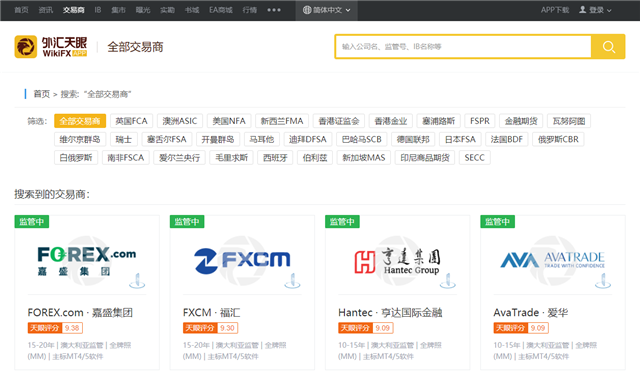The width and height of the screenshot is (640, 376).
Task: Open 资讯 in the top navigation
Action: pos(46,10)
